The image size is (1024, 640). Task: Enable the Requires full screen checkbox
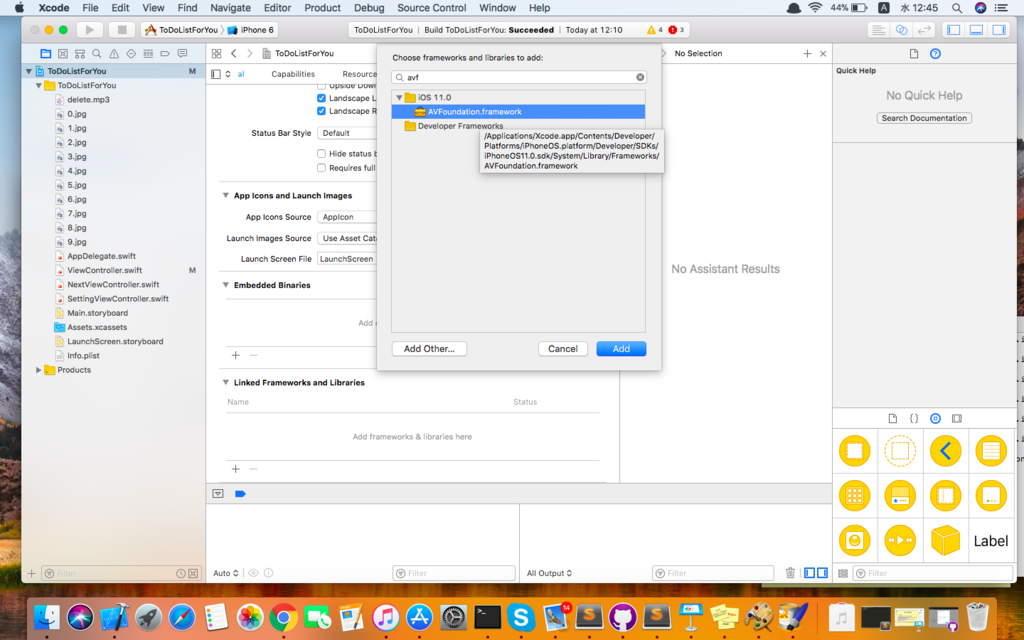tap(321, 168)
